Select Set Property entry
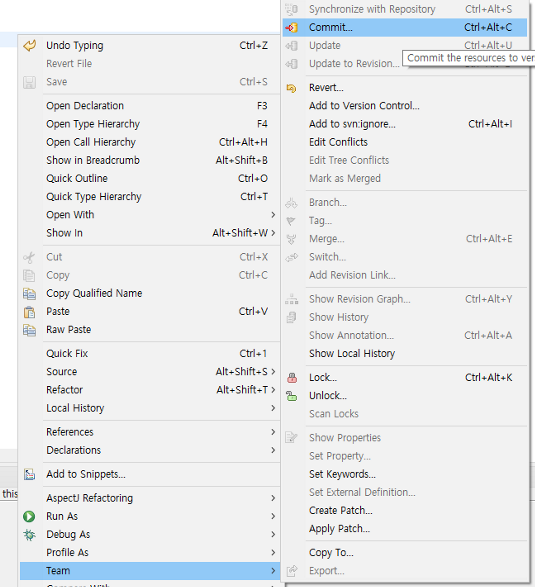The image size is (535, 587). [x=405, y=456]
